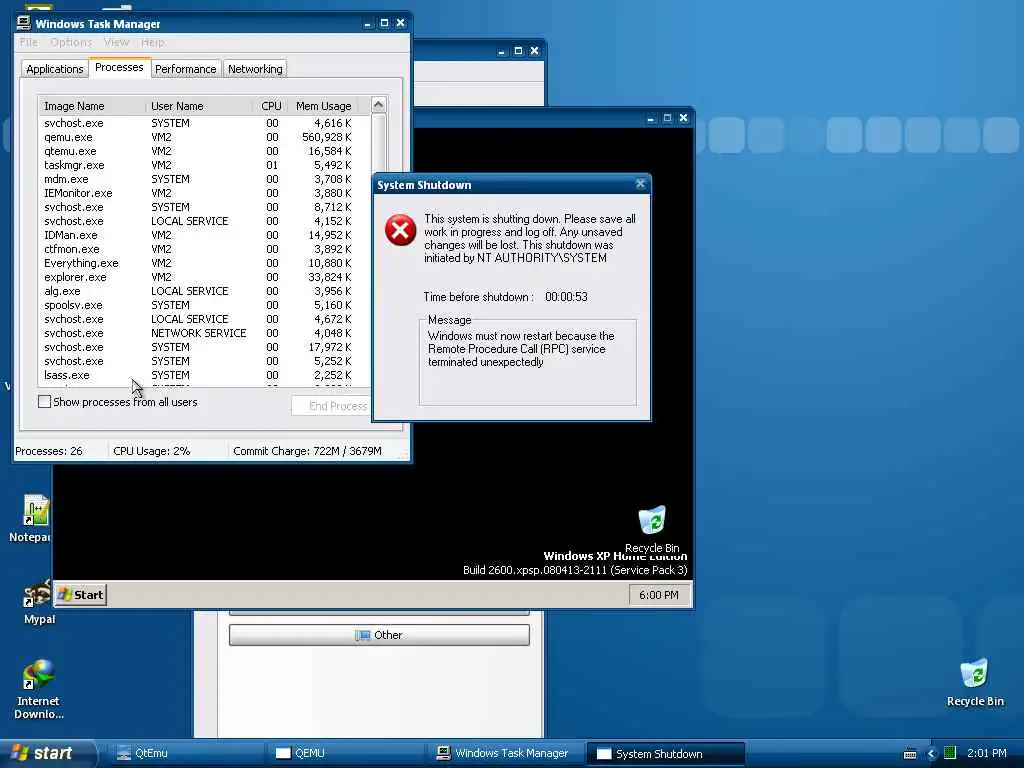Click the Processes: 26 status entry
This screenshot has height=768, width=1024.
[49, 451]
